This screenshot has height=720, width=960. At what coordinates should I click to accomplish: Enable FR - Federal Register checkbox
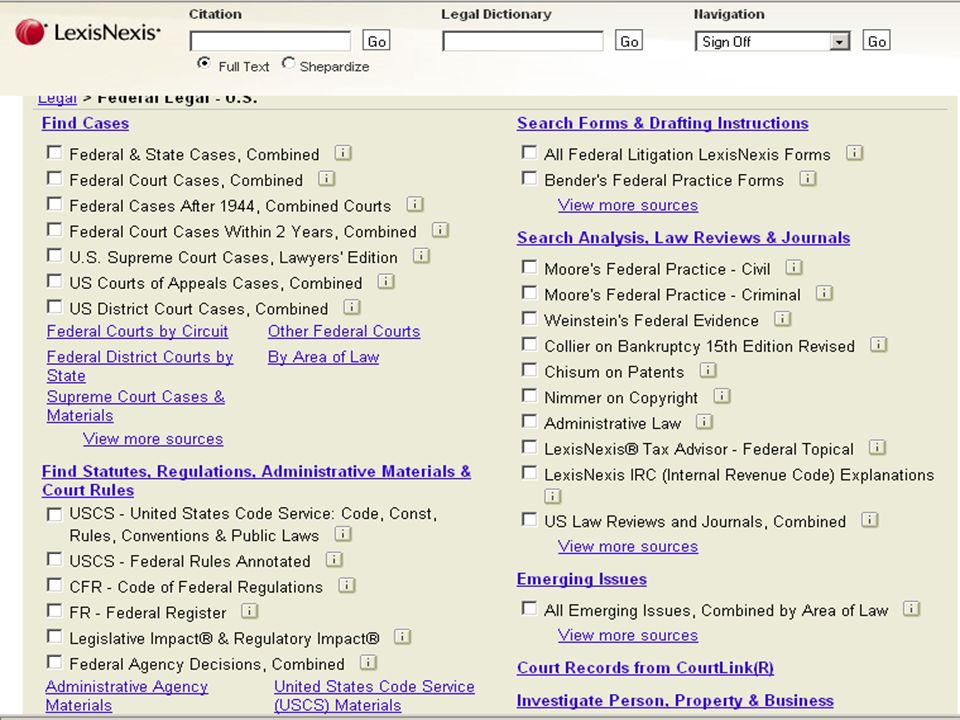pyautogui.click(x=54, y=610)
